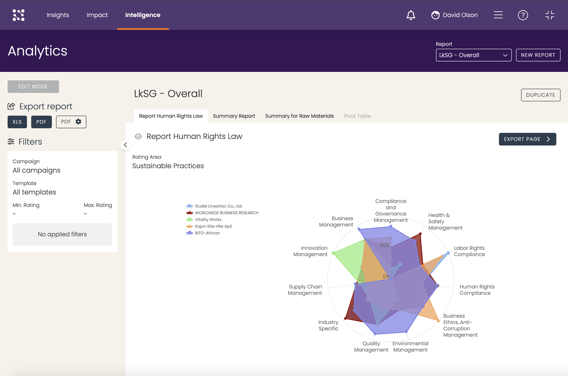568x376 pixels.
Task: Click the Business Management axis label
Action: [x=336, y=221]
